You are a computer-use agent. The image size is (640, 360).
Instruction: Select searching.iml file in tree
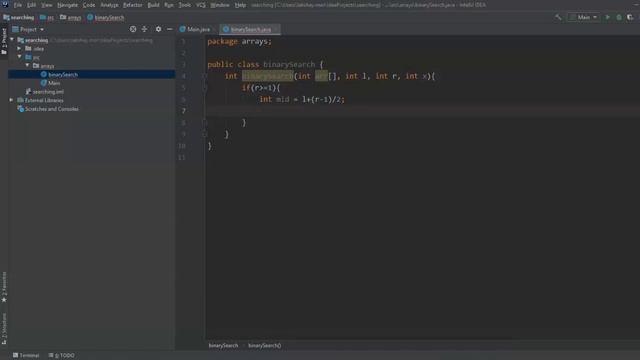(48, 92)
